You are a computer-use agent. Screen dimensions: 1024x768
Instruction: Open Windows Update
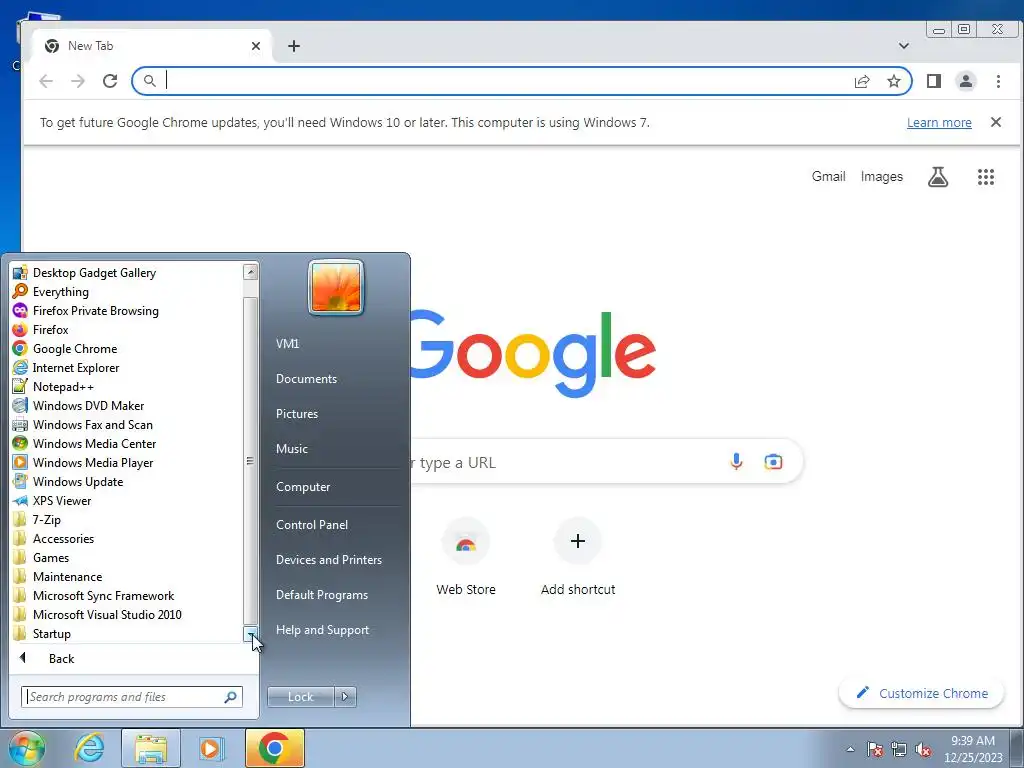coord(126,481)
